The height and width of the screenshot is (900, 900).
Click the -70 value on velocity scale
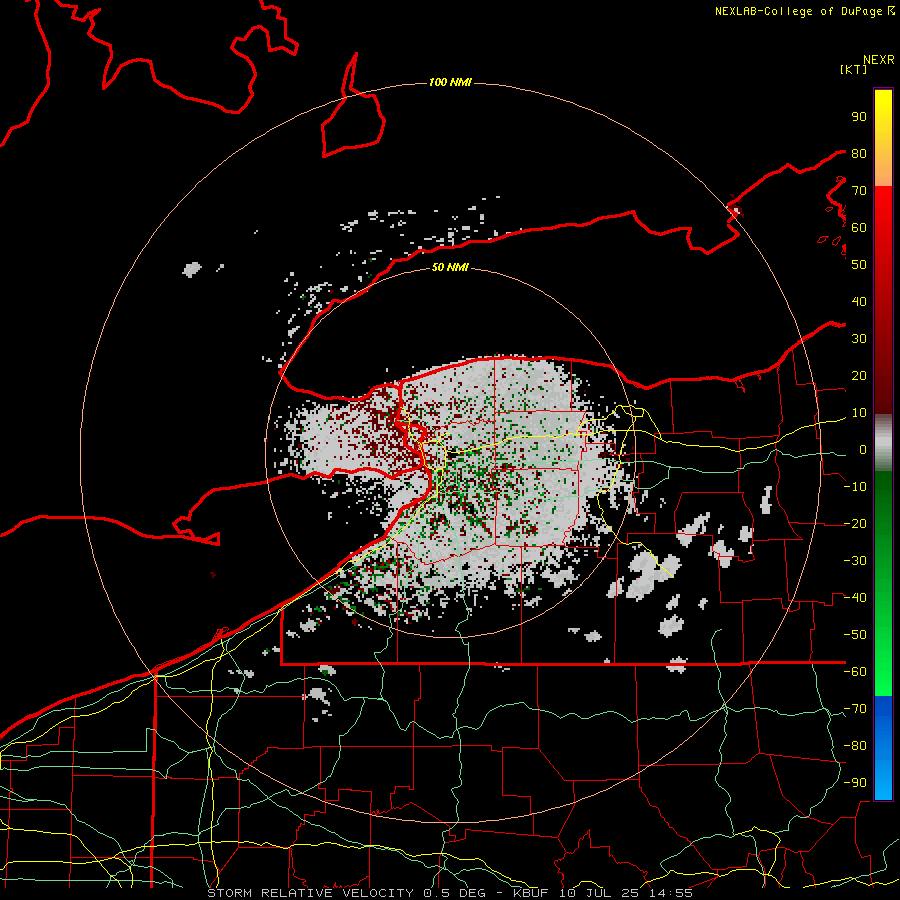pos(855,709)
